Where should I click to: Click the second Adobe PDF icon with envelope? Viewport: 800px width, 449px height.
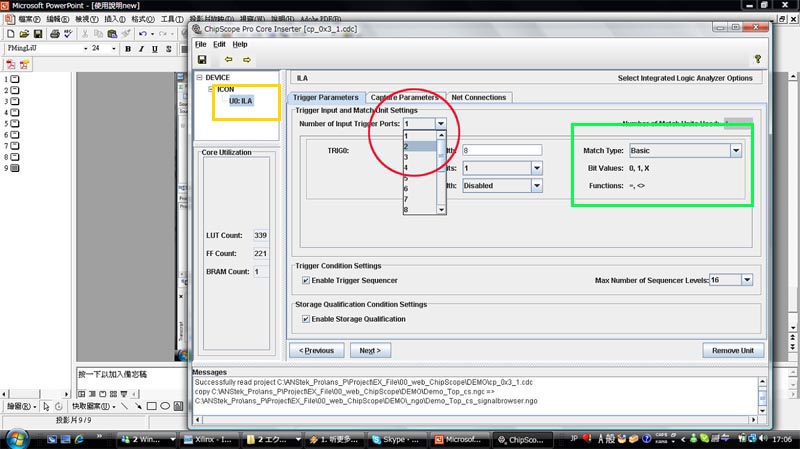pyautogui.click(x=24, y=64)
